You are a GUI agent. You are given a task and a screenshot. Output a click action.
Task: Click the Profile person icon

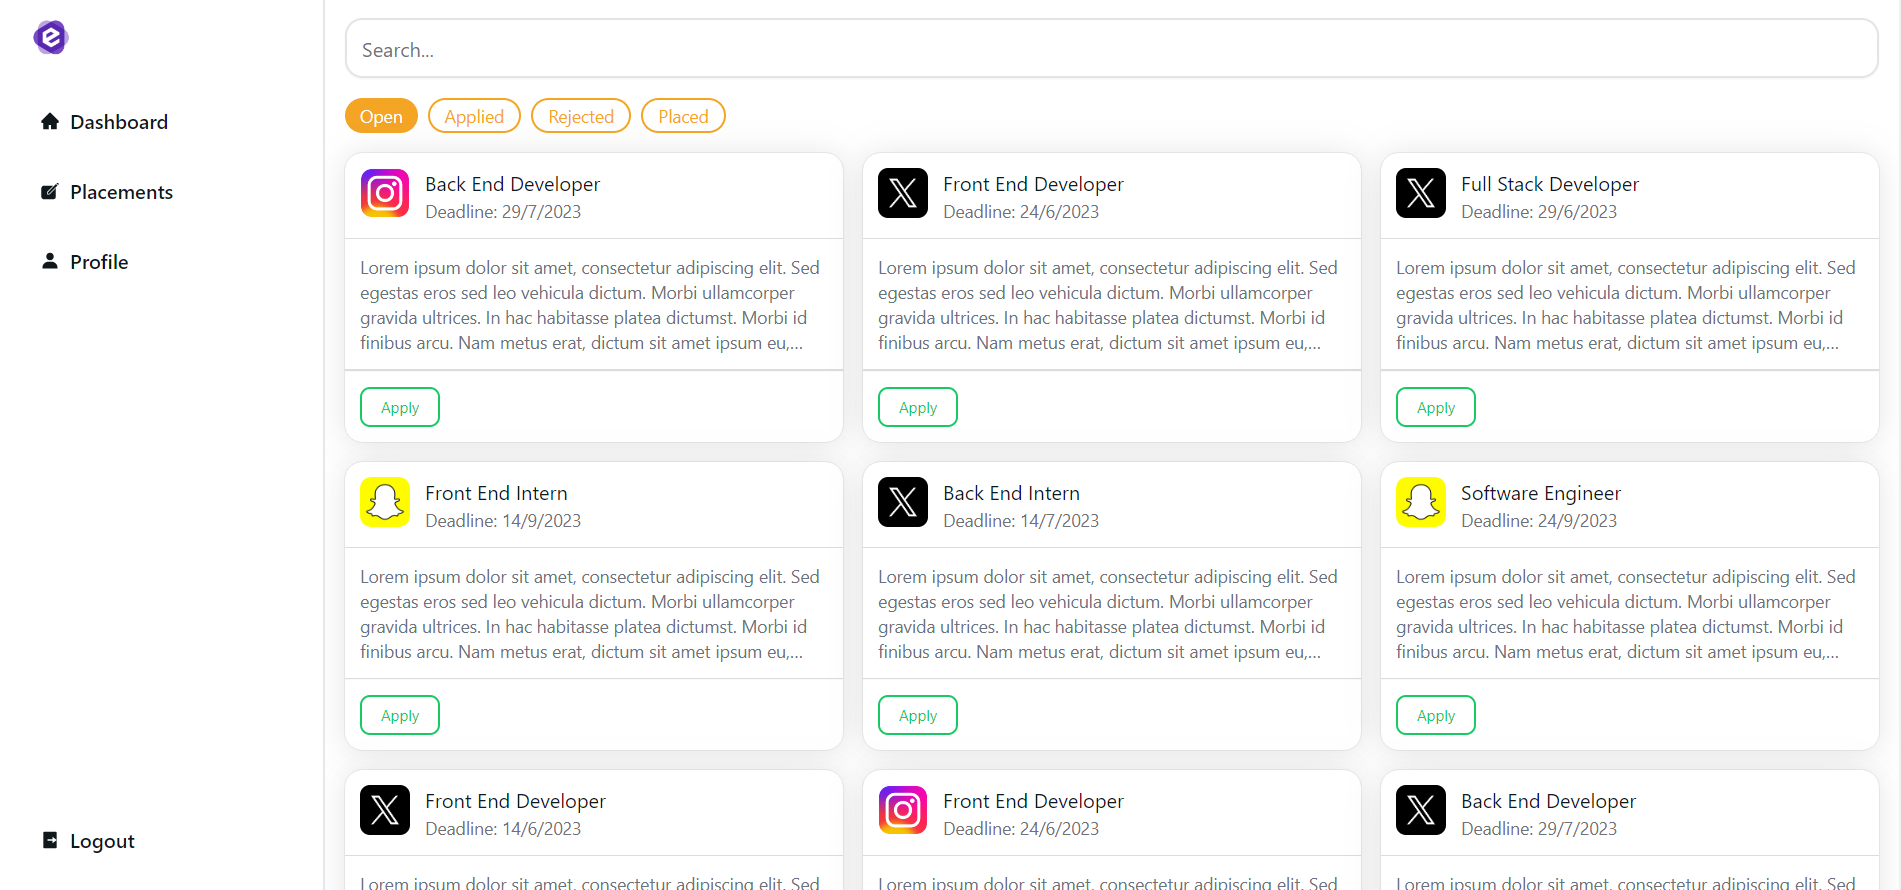coord(50,261)
